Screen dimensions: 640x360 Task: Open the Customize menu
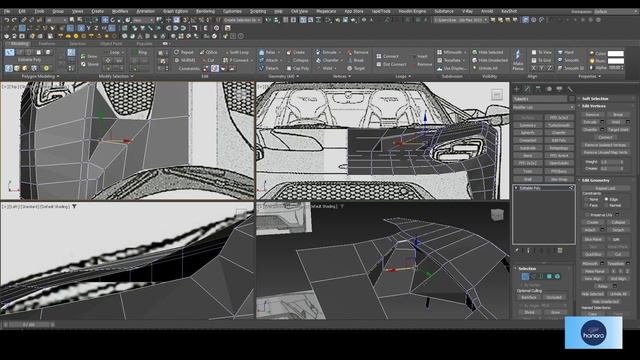(232, 11)
